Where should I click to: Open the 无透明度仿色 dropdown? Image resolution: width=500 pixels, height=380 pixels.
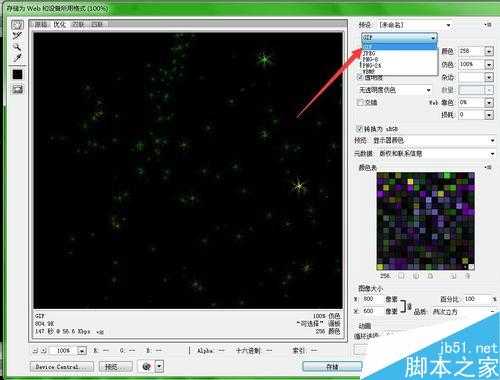[395, 90]
